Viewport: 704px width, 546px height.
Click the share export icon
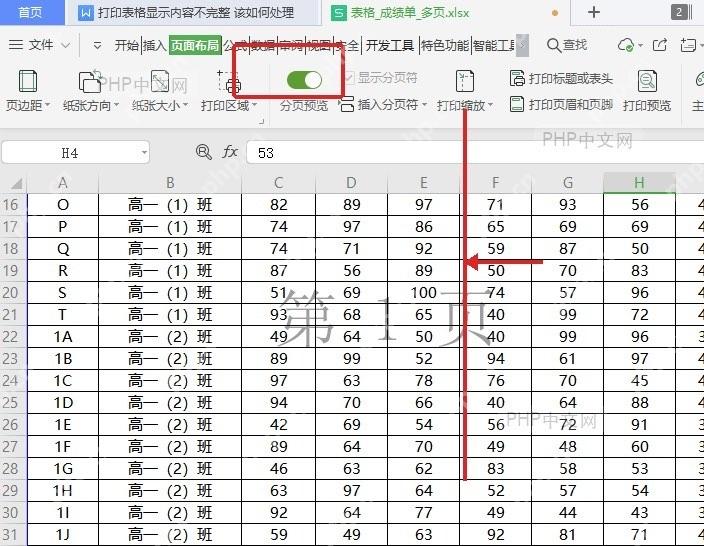pos(660,45)
